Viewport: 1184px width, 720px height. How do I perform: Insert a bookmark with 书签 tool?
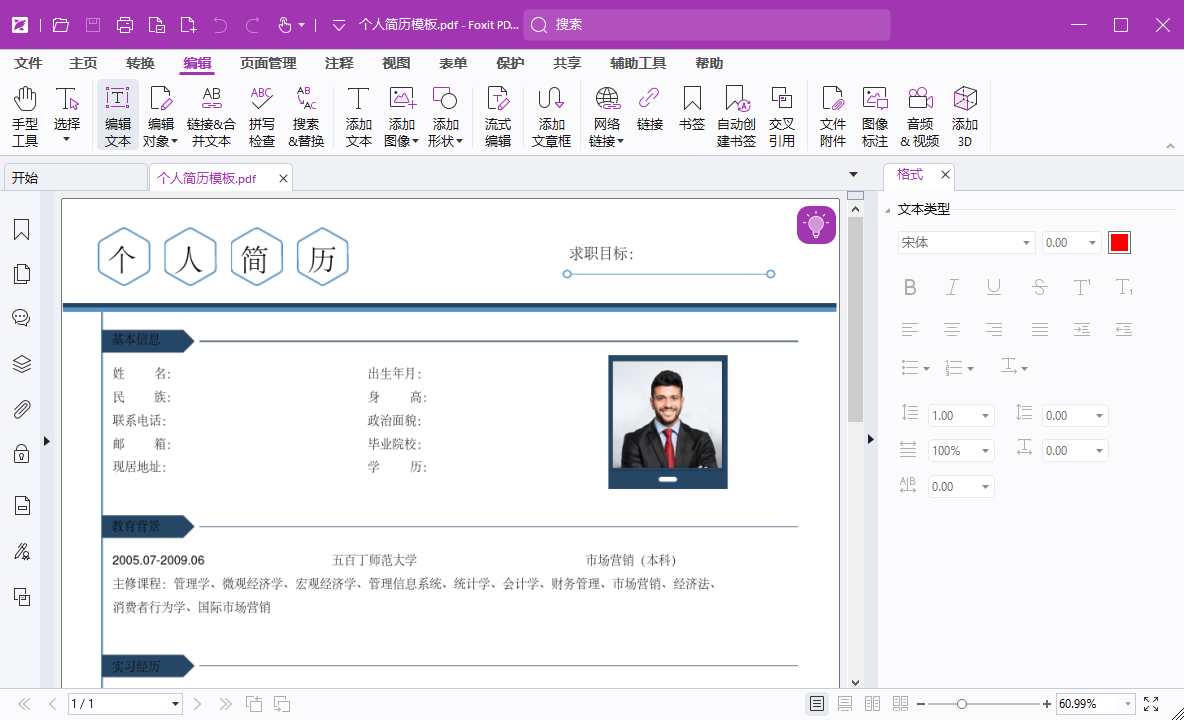coord(692,115)
